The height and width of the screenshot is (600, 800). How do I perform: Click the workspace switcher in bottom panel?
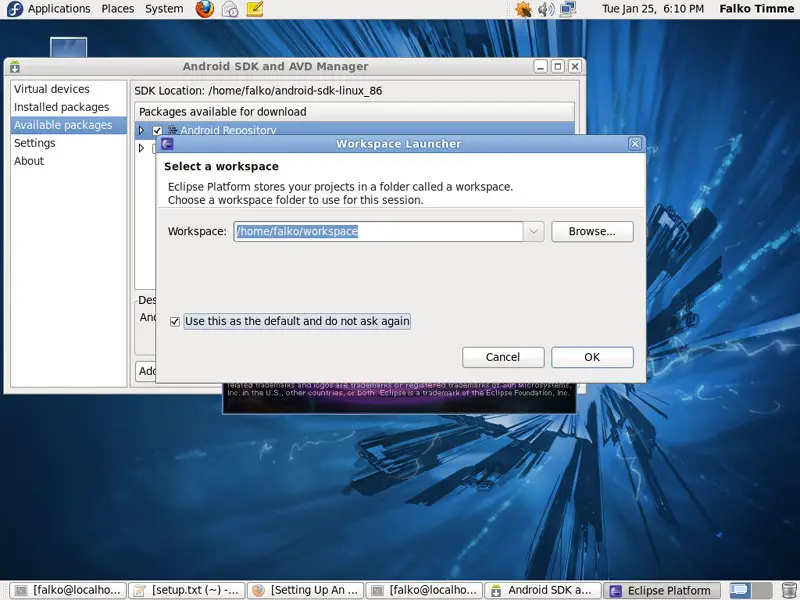[x=751, y=590]
